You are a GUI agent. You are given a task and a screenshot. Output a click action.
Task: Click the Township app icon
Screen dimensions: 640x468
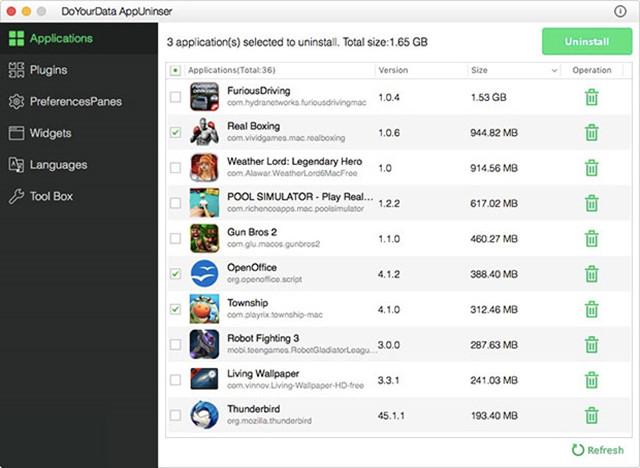(x=204, y=309)
